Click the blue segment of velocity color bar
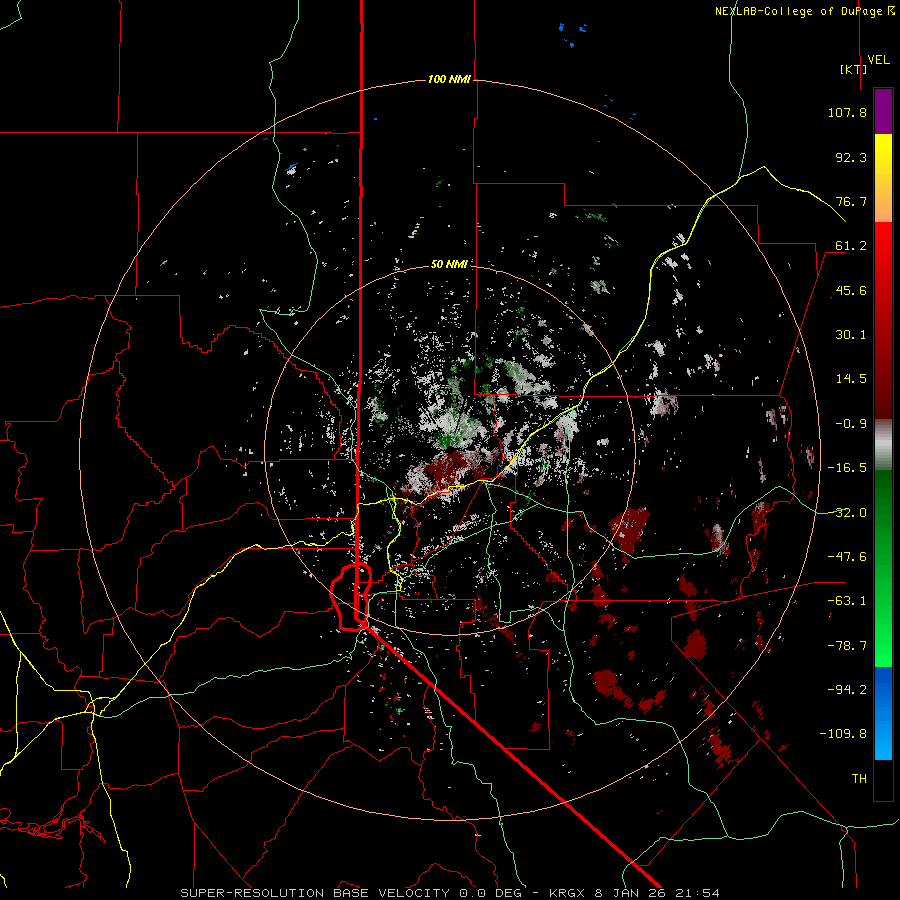The width and height of the screenshot is (900, 900). pos(883,713)
